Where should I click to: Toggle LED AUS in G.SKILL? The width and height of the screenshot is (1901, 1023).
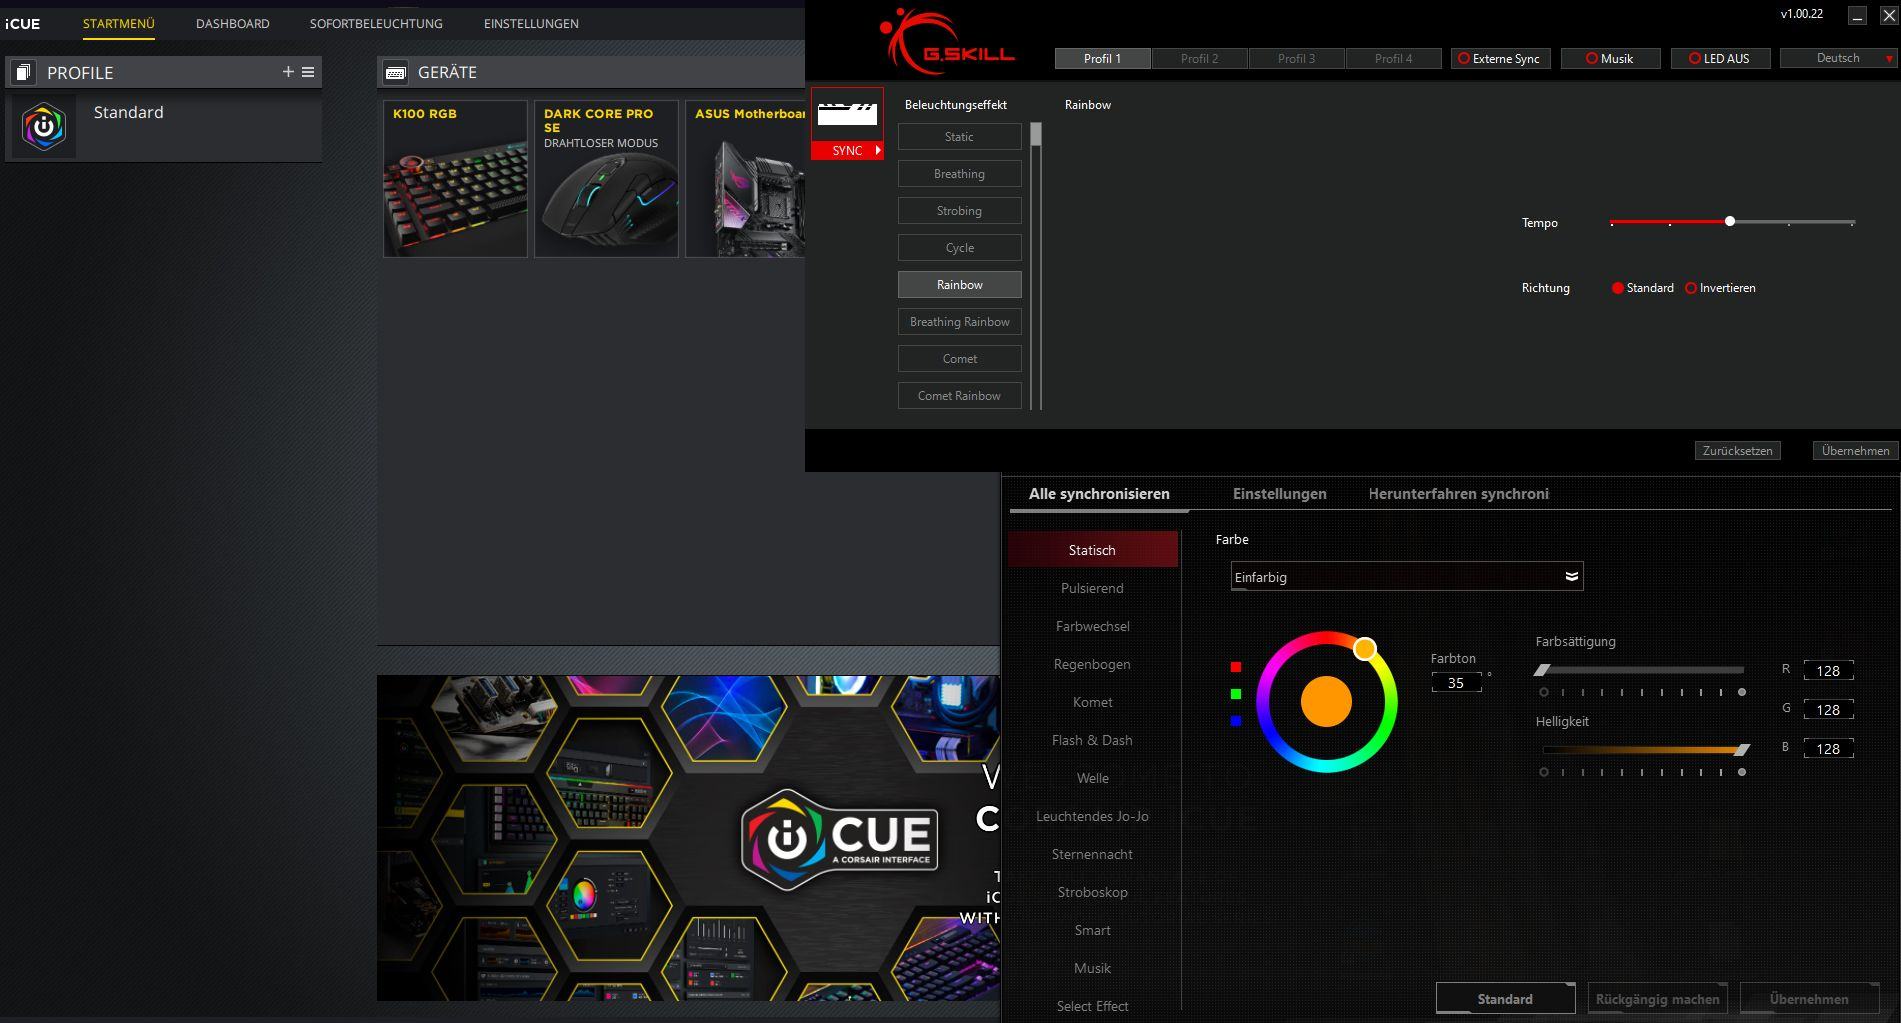[x=1720, y=59]
